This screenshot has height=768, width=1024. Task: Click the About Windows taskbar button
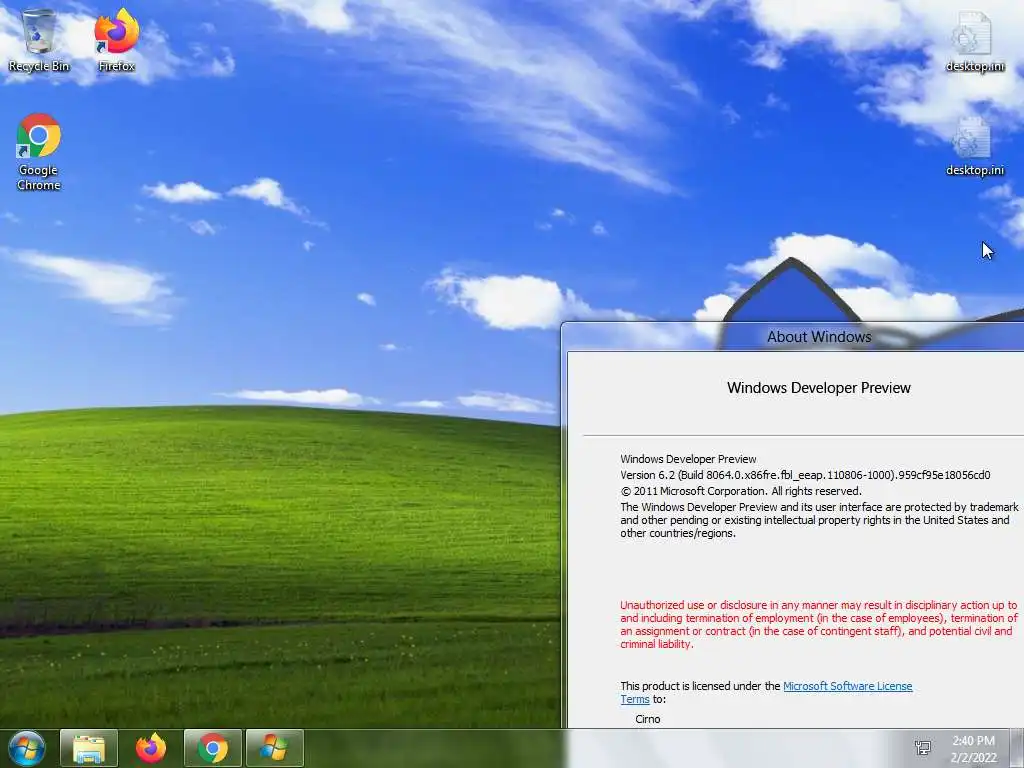point(274,748)
